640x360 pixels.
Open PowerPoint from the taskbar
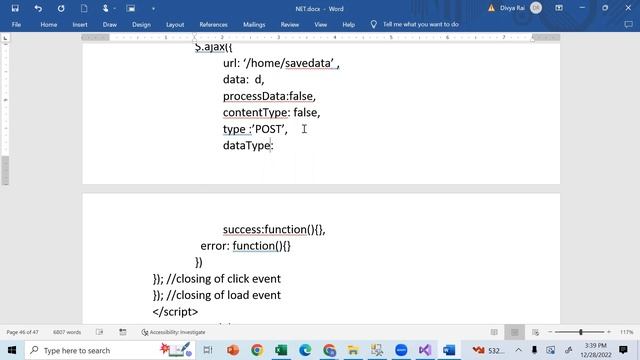[233, 350]
